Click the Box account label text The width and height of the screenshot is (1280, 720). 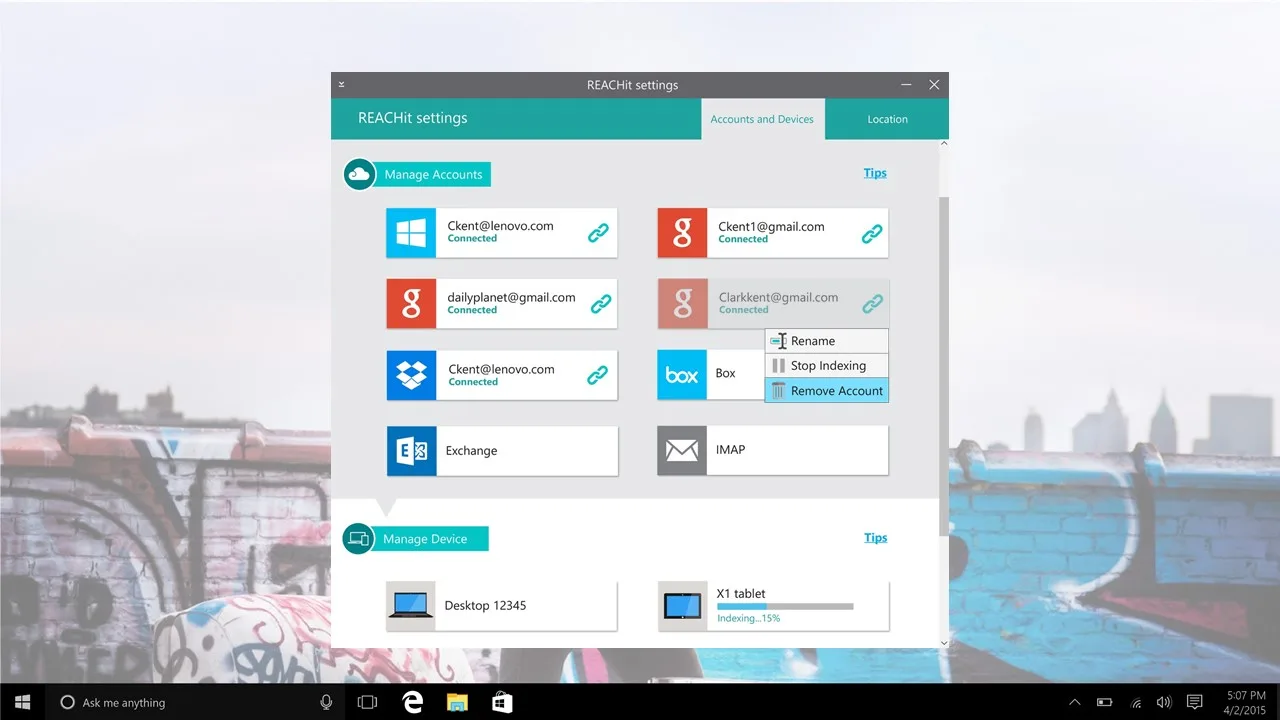[x=725, y=373]
